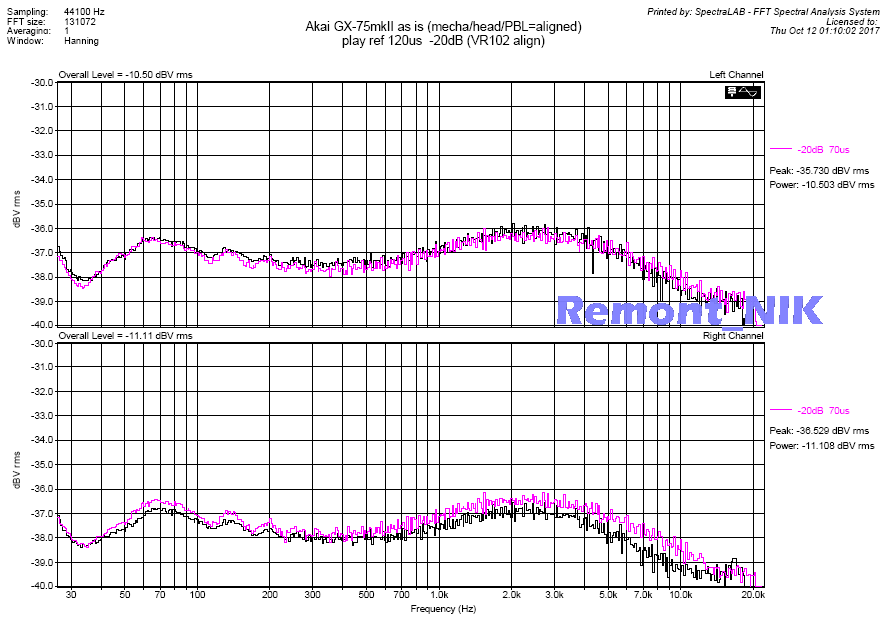887x627 pixels.
Task: Click the "Right Channel" plot label
Action: (733, 336)
